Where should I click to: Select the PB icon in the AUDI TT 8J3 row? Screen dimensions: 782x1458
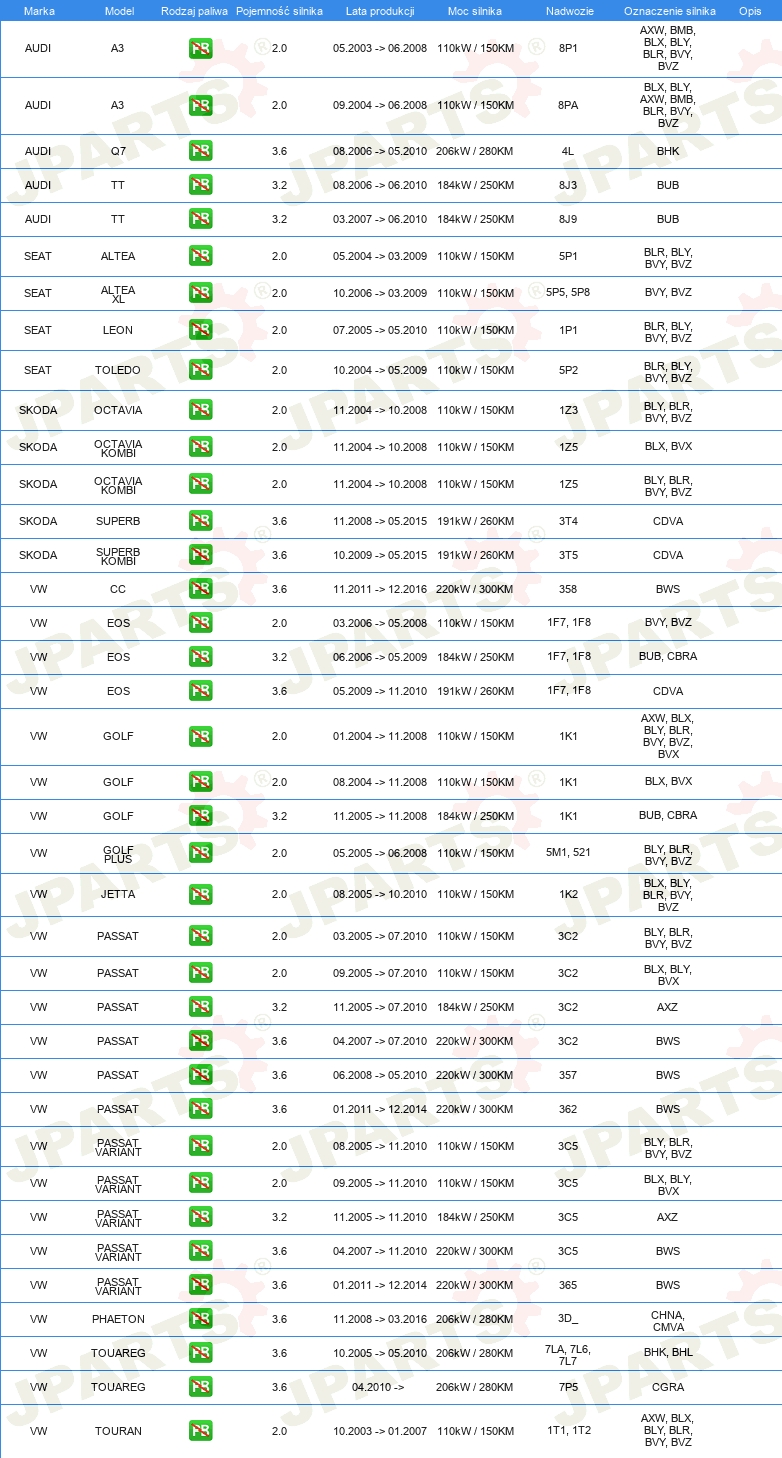pos(200,185)
